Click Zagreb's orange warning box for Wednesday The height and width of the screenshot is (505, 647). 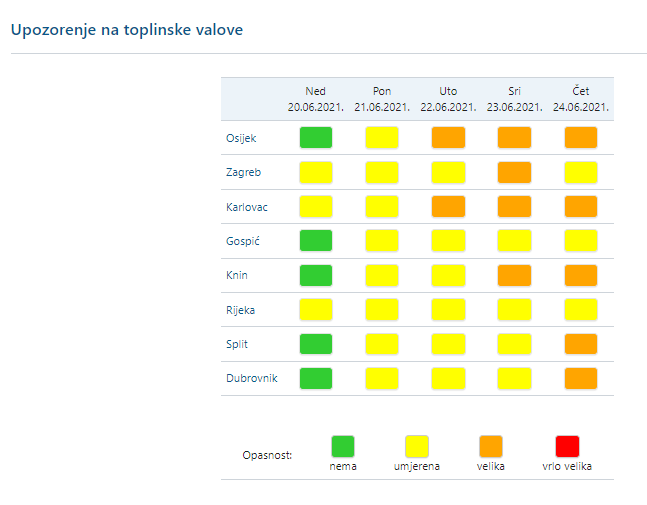514,172
